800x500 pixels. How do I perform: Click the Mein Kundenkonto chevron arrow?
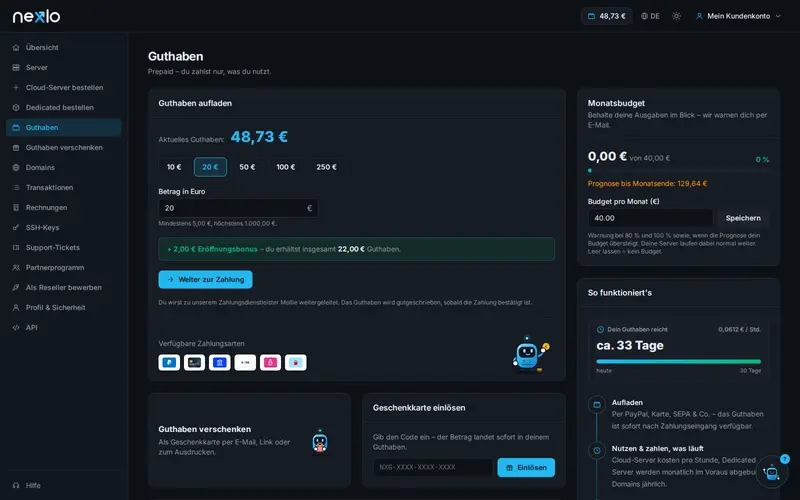pos(778,16)
